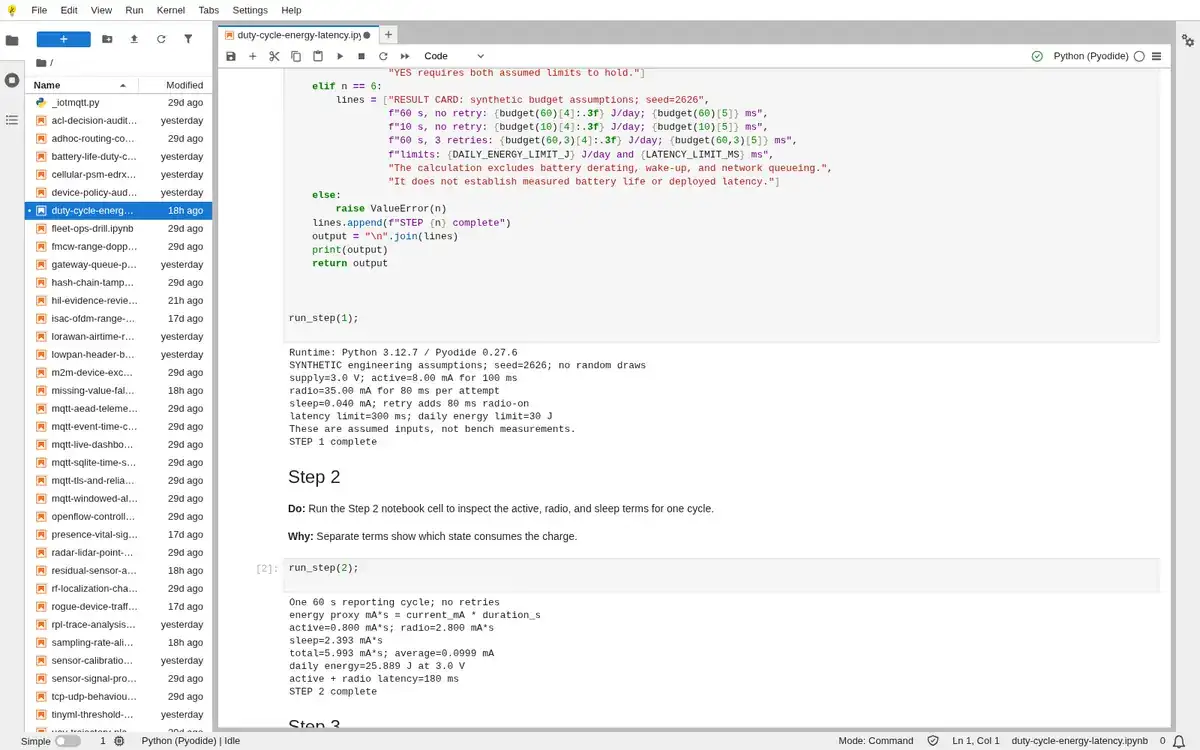Click the JupyterLite logo icon
This screenshot has height=750, width=1200.
click(x=11, y=10)
